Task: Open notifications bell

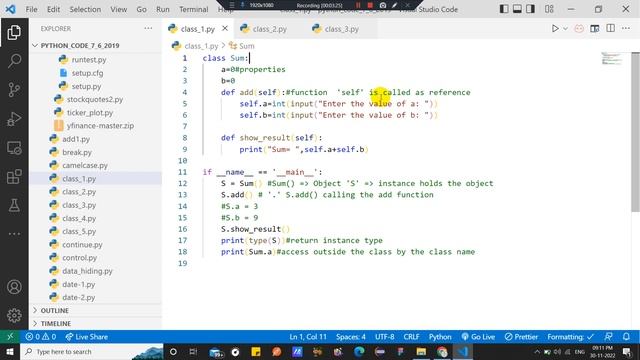Action: [626, 337]
